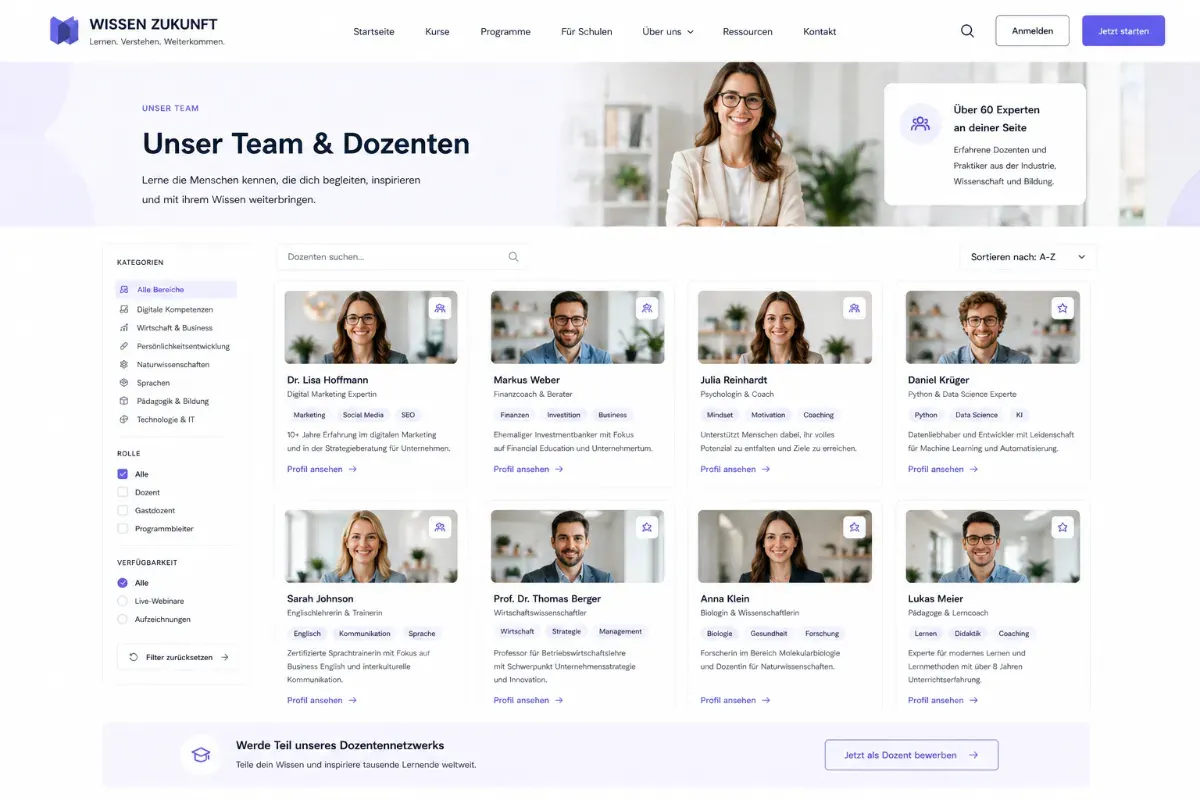
Task: Open the search magnifier in header
Action: (x=967, y=31)
